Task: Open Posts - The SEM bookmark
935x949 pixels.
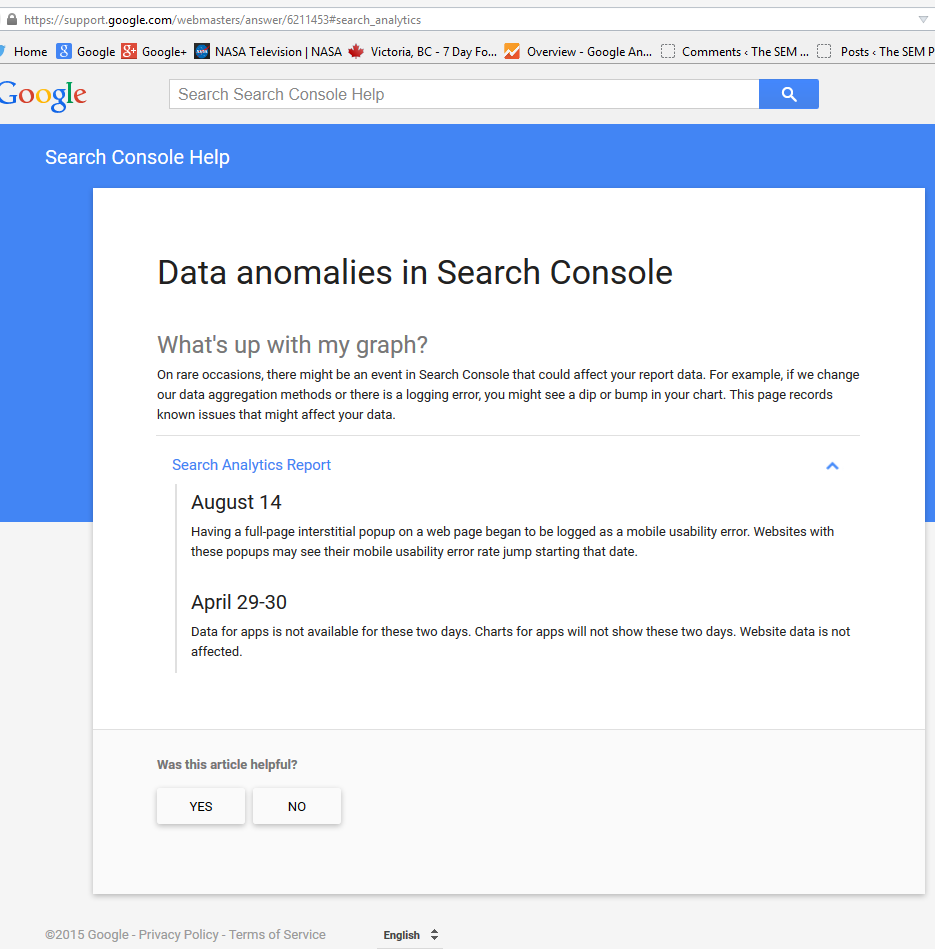Action: coord(877,51)
